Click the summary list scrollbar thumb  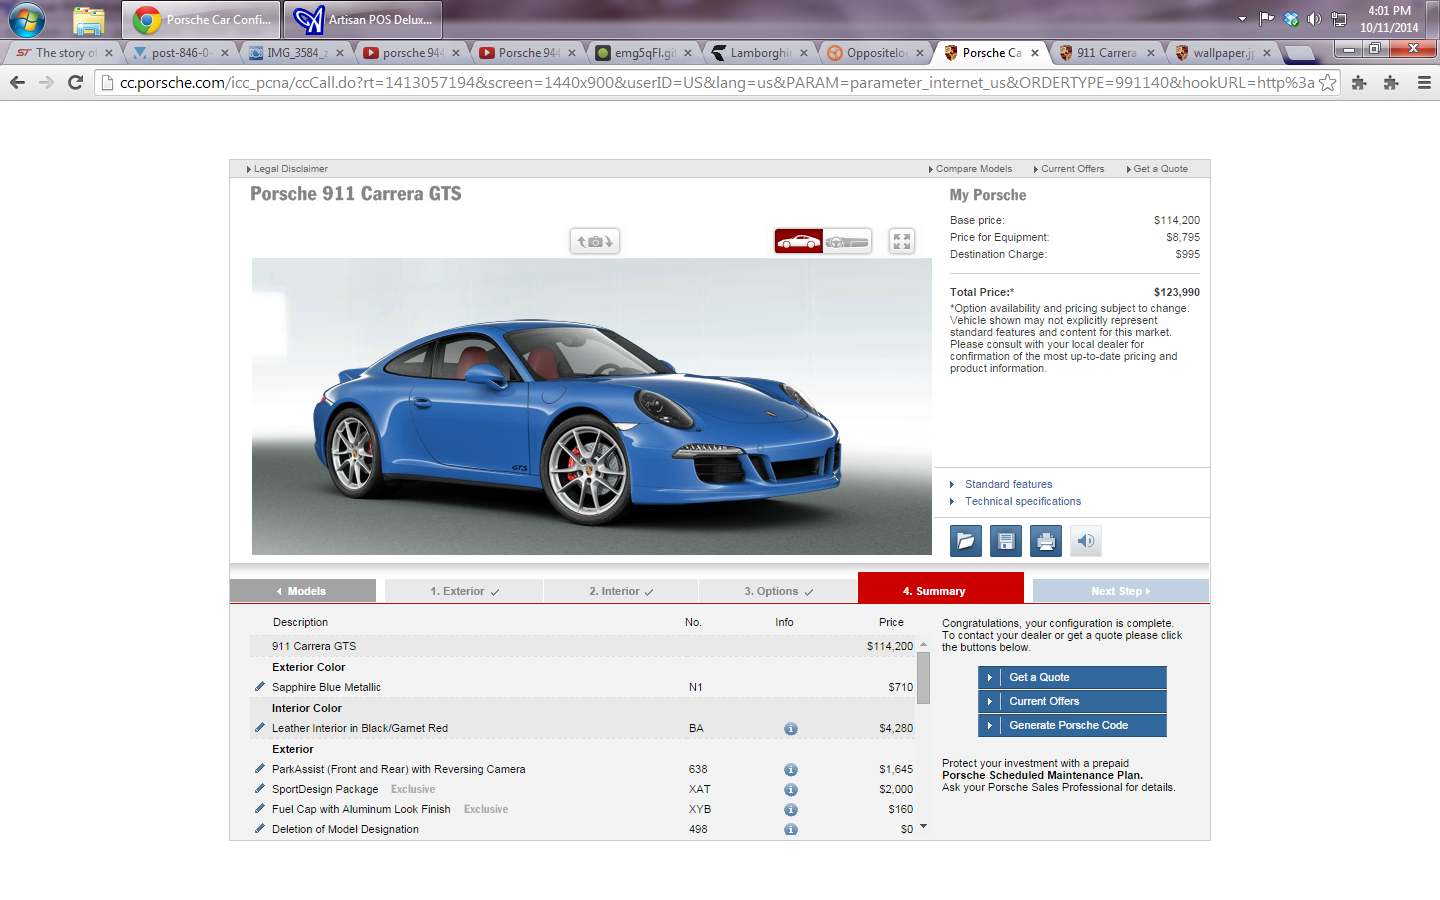click(x=923, y=677)
